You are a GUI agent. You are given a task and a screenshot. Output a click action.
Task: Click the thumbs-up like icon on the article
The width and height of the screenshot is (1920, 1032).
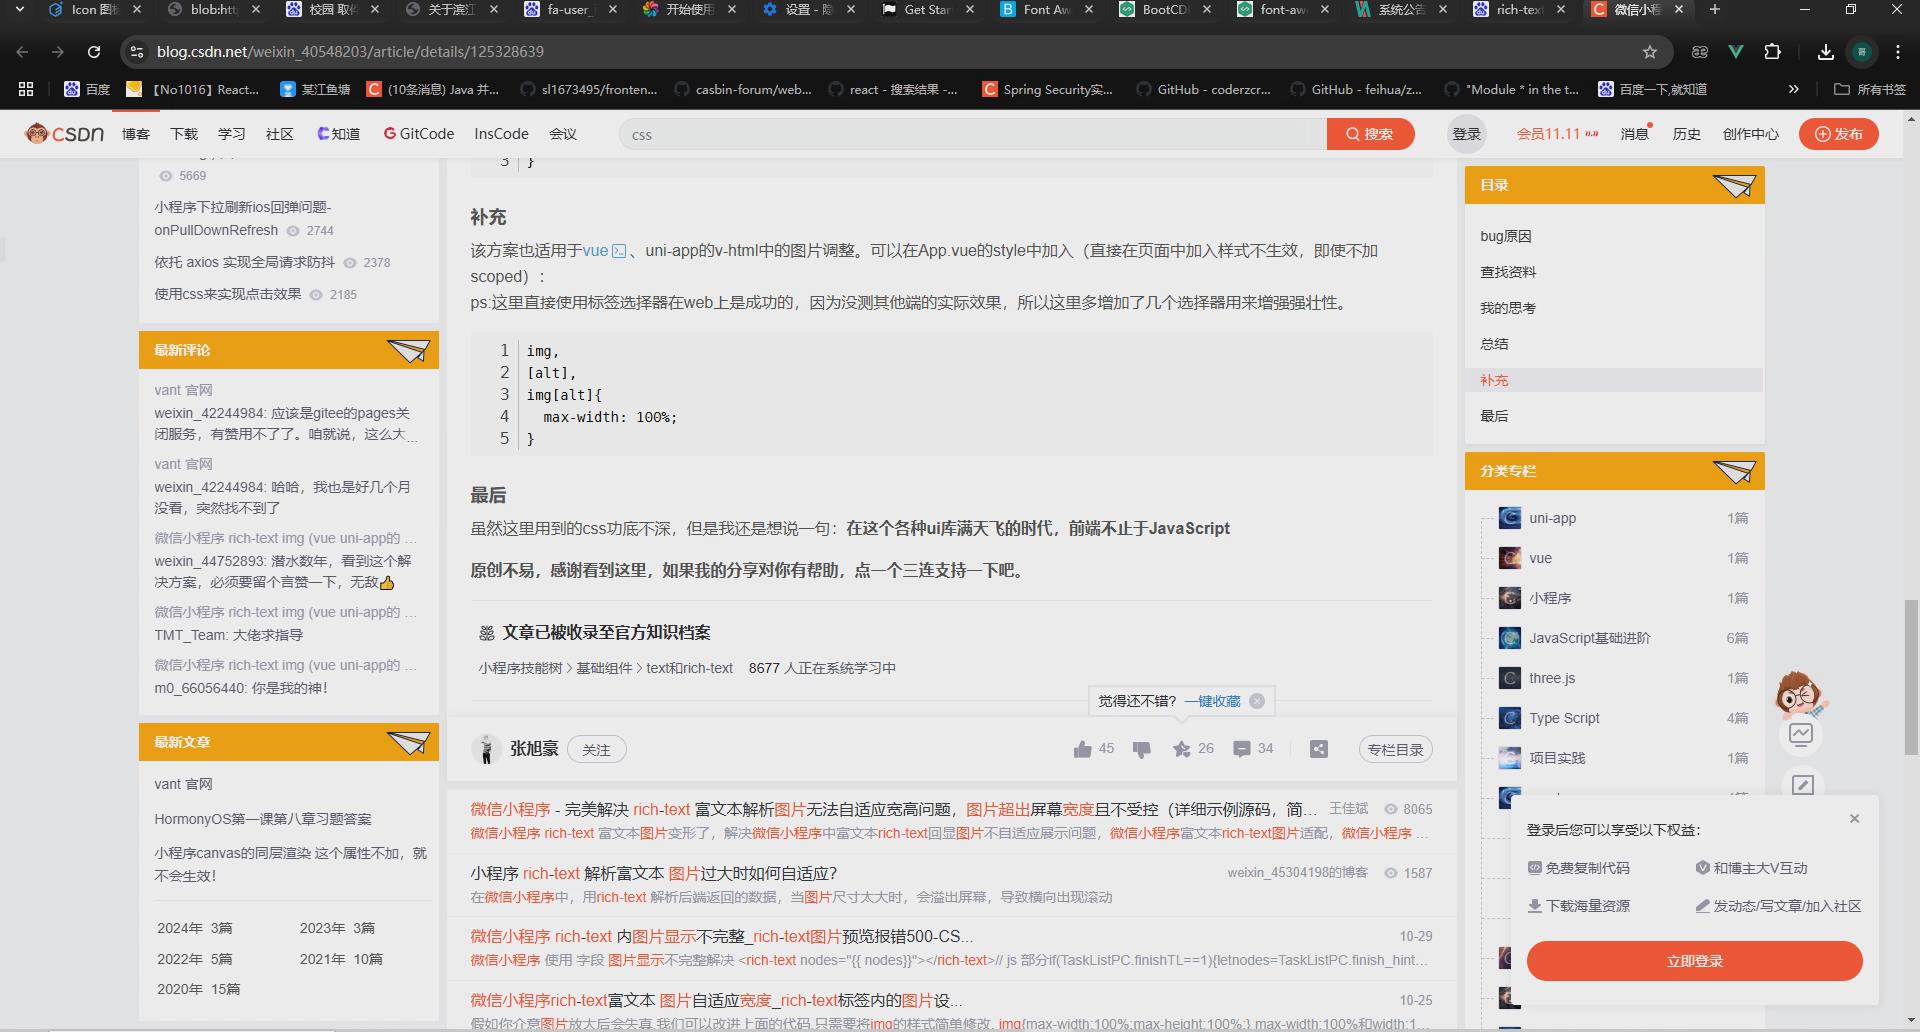click(1082, 748)
